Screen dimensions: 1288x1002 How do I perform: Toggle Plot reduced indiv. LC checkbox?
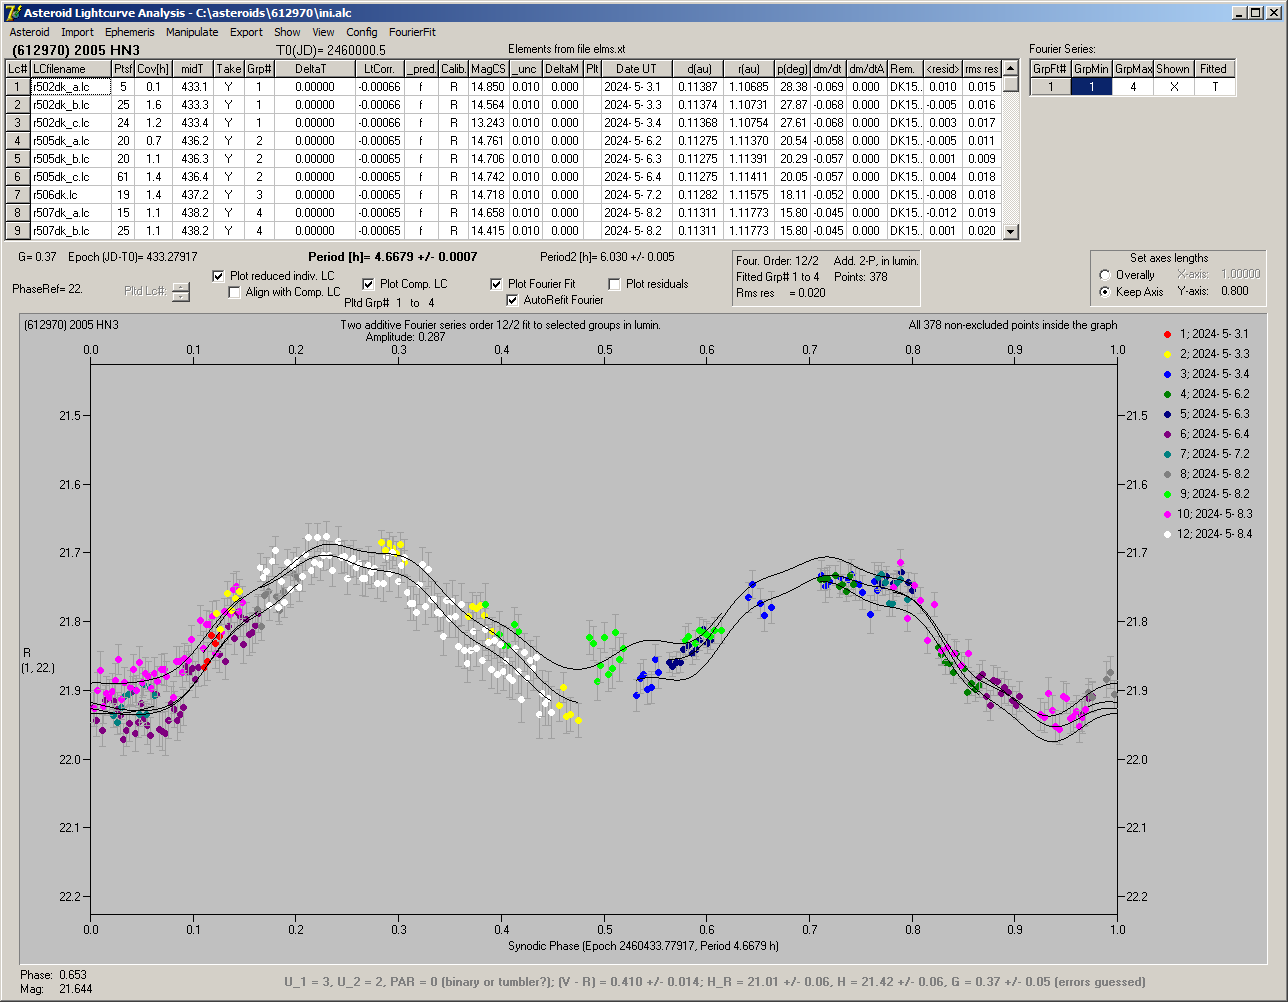point(219,276)
